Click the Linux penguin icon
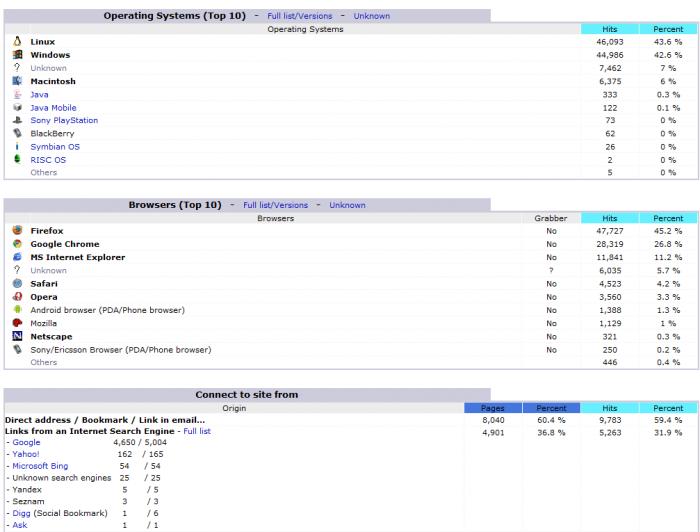 pyautogui.click(x=17, y=42)
